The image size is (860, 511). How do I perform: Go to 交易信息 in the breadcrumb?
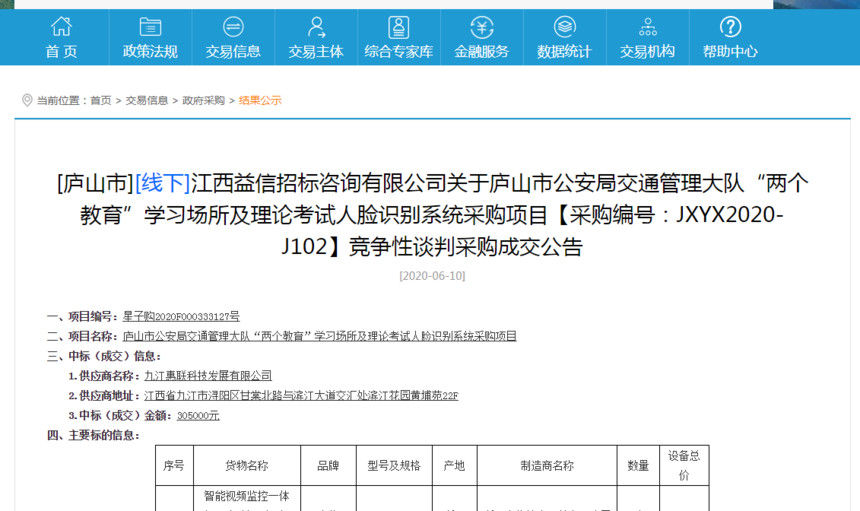tap(146, 100)
